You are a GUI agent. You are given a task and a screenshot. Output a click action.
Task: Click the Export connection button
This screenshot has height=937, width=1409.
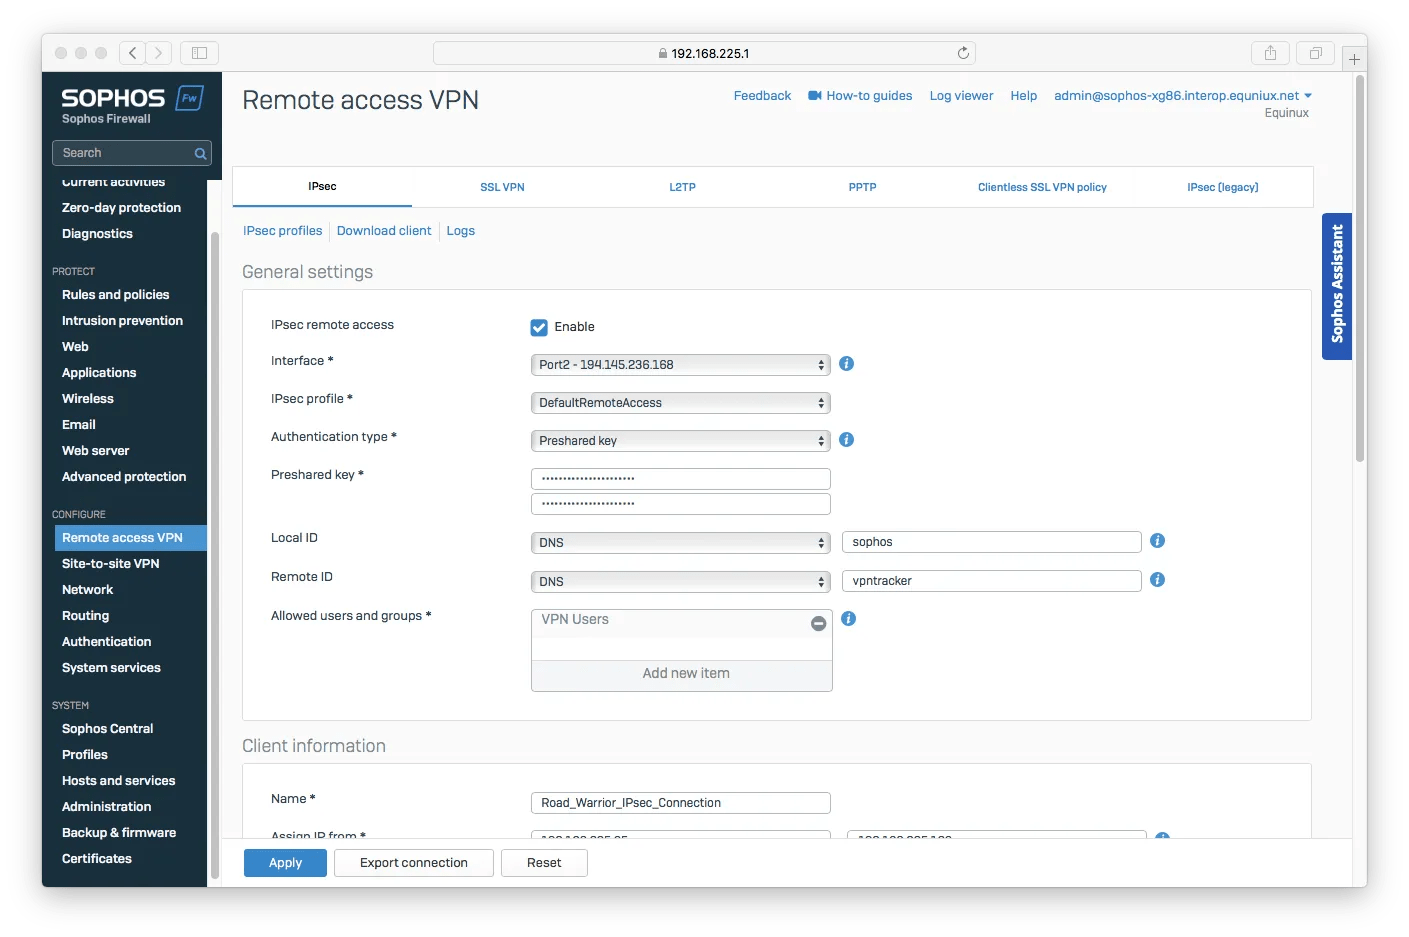tap(413, 862)
